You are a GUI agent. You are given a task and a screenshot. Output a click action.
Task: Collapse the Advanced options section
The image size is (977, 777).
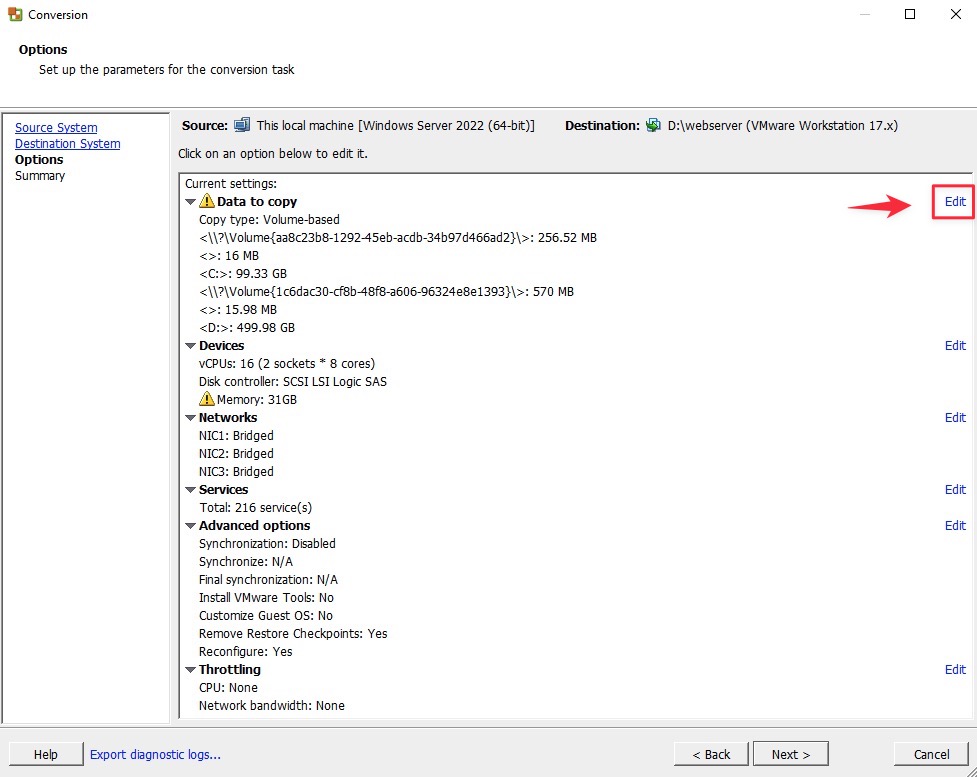pos(191,526)
